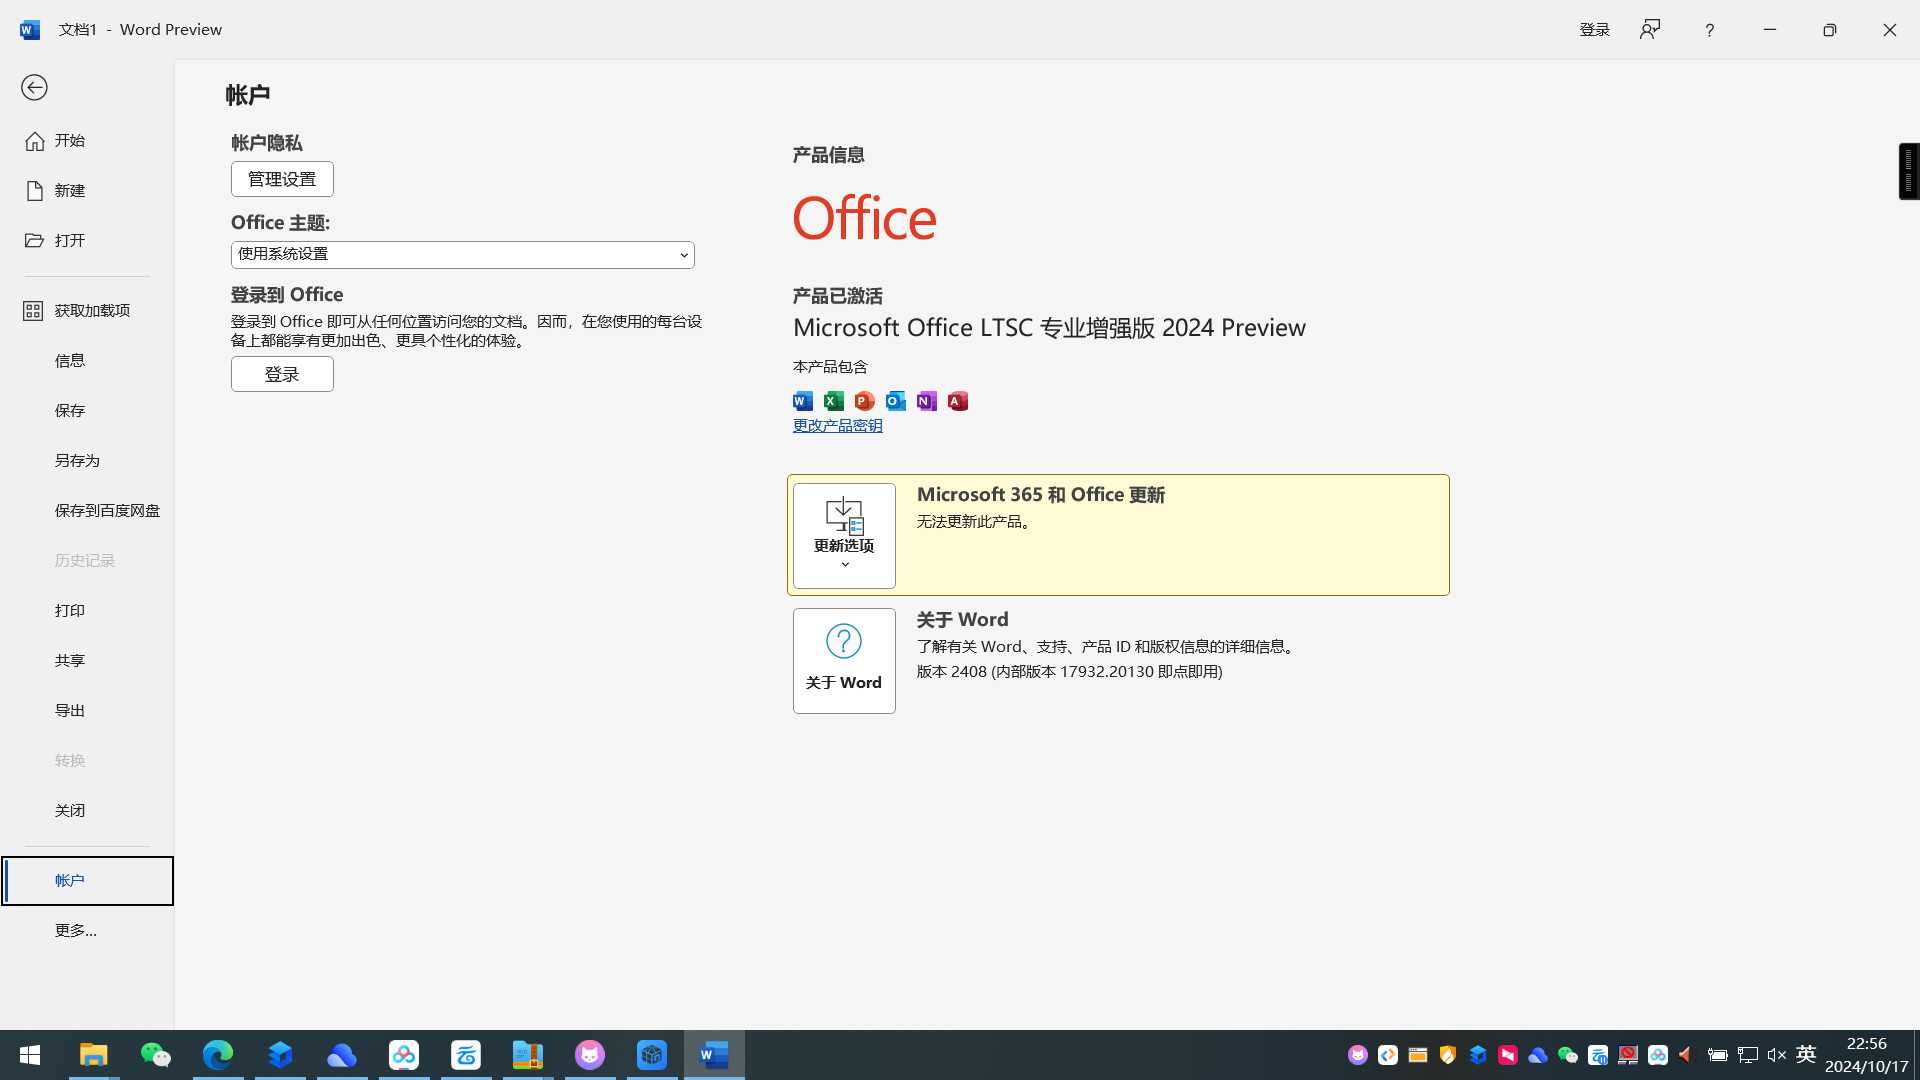The width and height of the screenshot is (1920, 1080).
Task: Click the version text 版本 2408
Action: [x=1070, y=672]
